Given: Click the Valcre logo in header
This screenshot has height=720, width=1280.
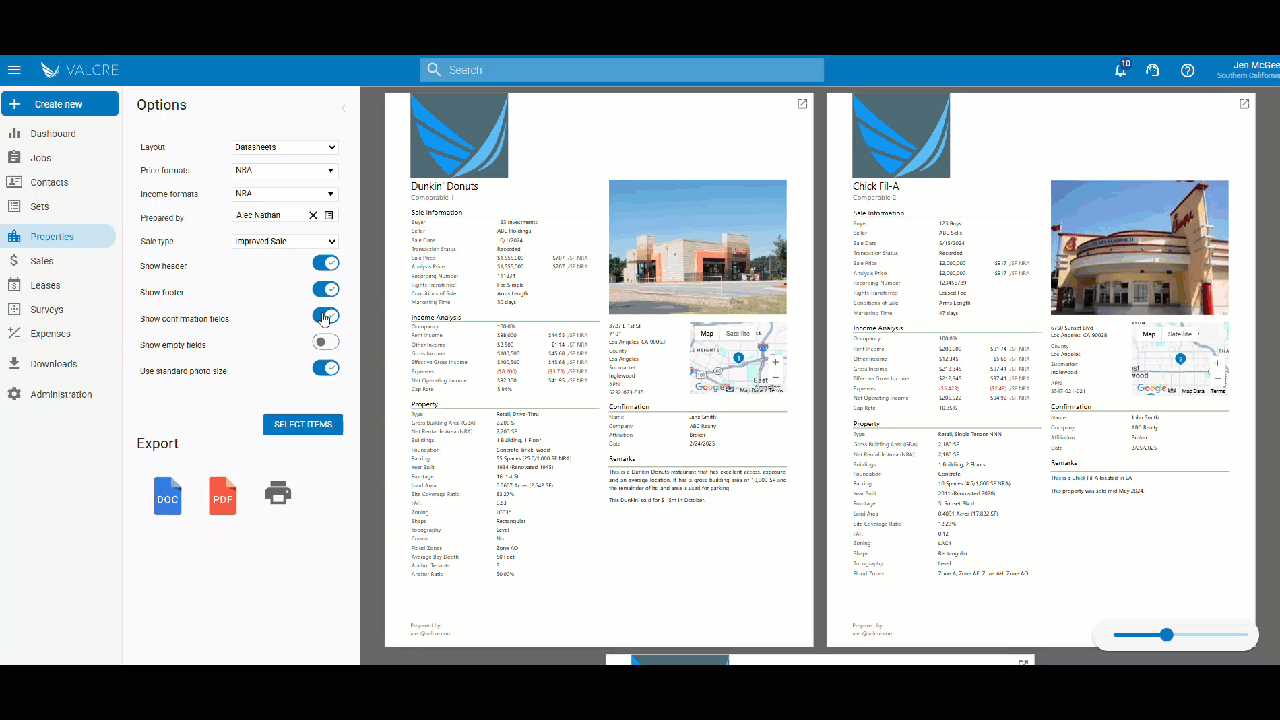Looking at the screenshot, I should tap(79, 70).
